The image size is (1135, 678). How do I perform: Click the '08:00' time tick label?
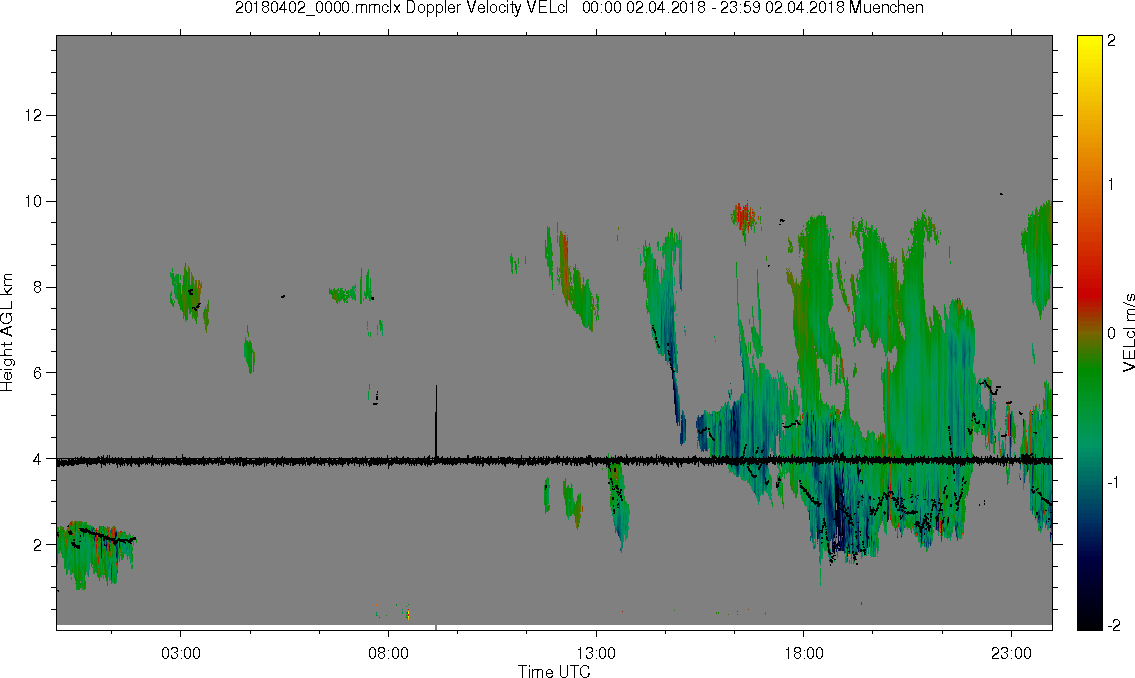pos(388,653)
